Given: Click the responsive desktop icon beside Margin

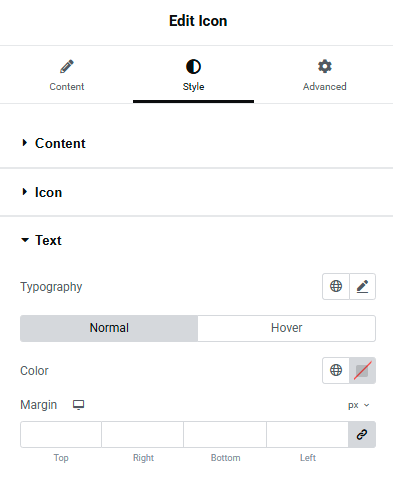Looking at the screenshot, I should coord(79,405).
